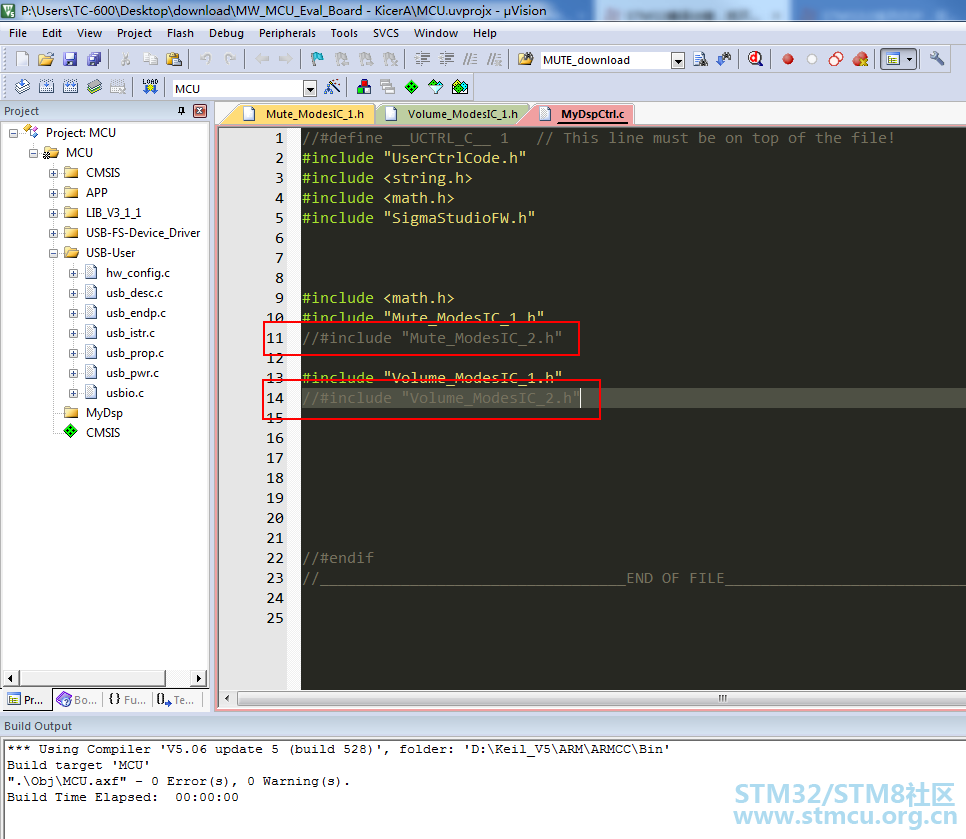Screen dimensions: 966x839
Task: Expand the LIB_V3_1_1 folder
Action: pos(54,213)
